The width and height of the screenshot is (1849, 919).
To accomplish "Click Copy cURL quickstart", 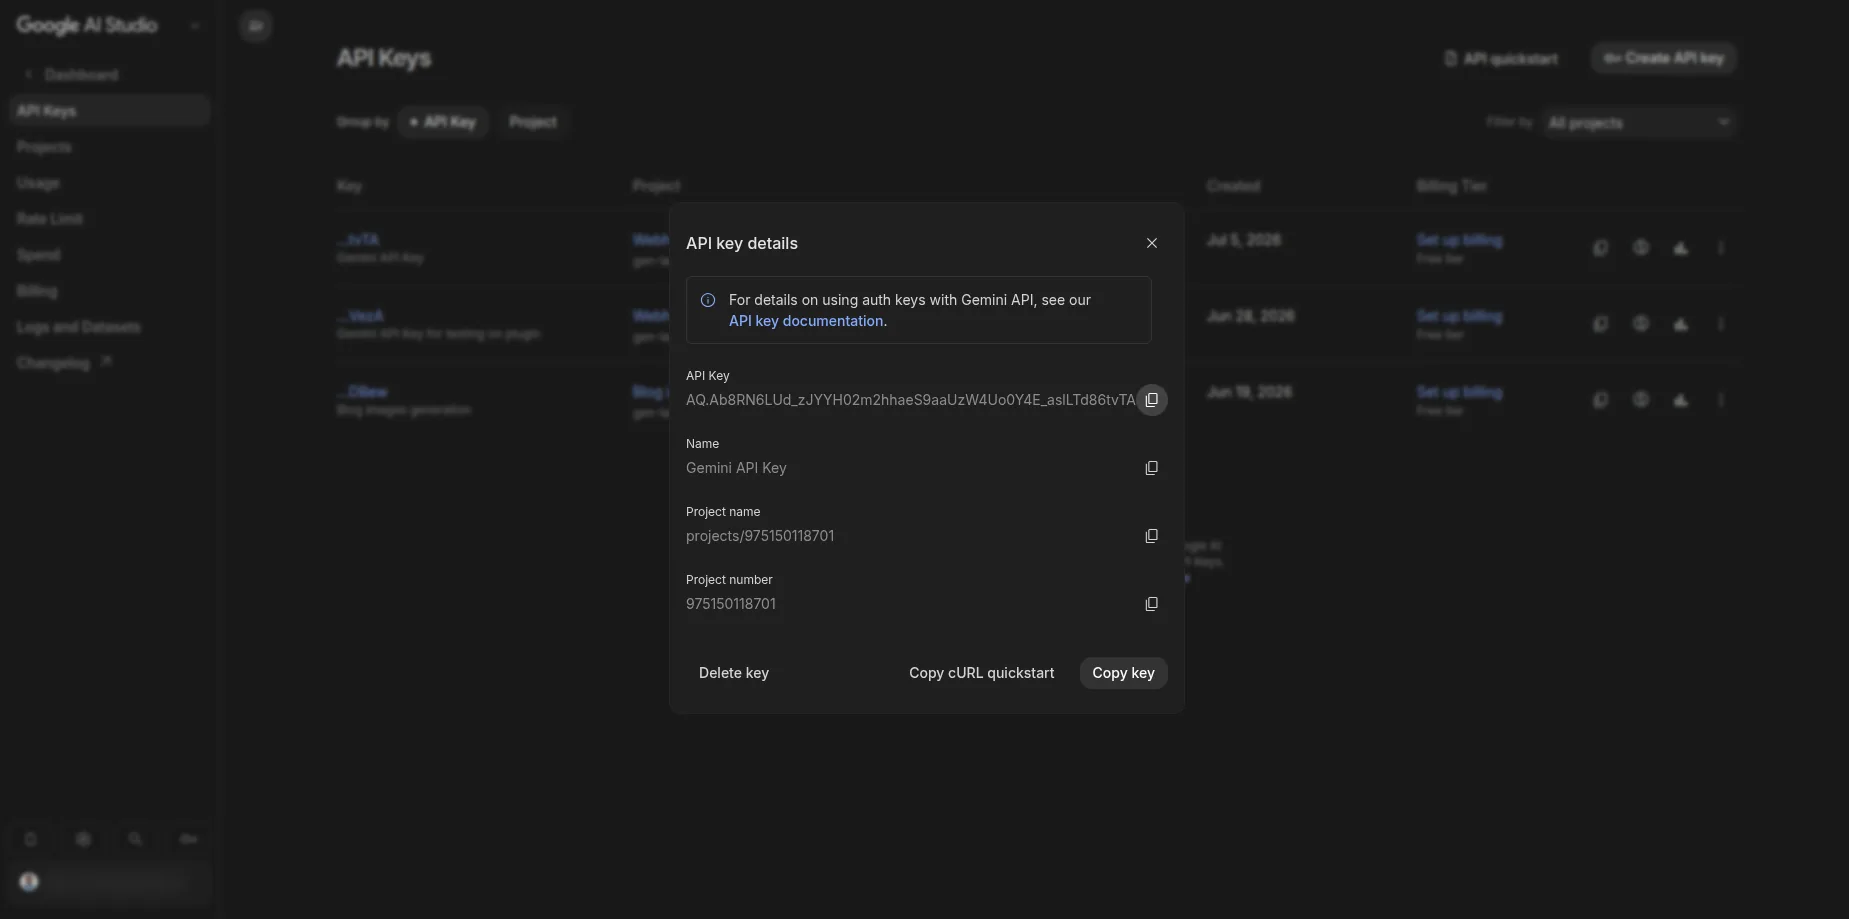I will coord(981,673).
